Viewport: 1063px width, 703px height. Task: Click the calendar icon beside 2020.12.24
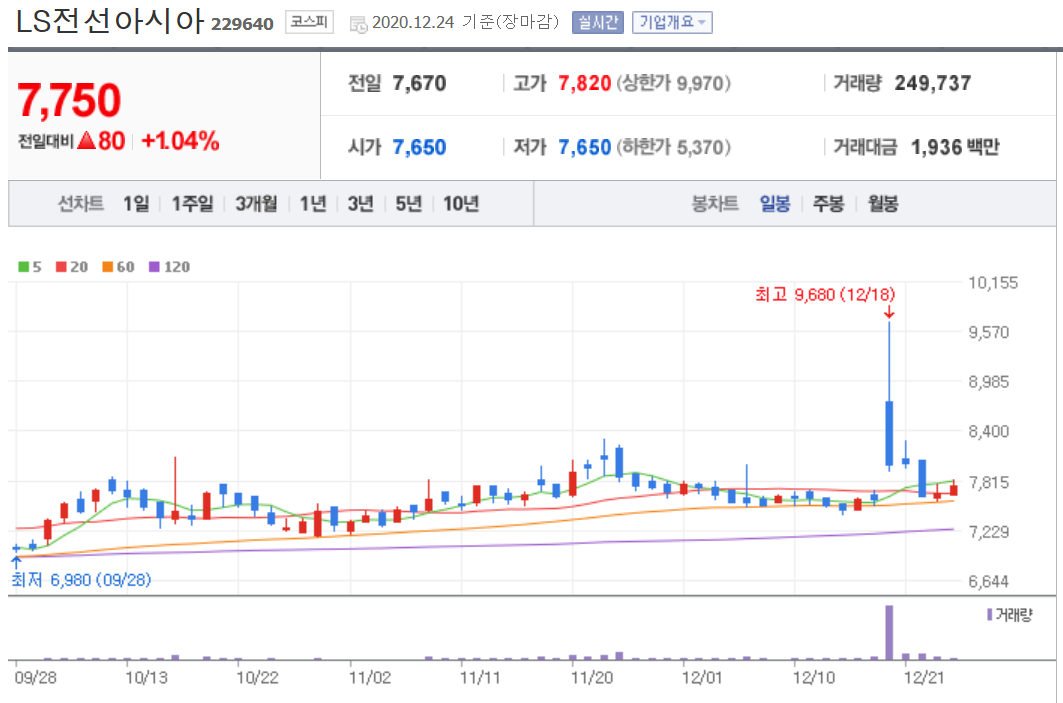click(358, 24)
